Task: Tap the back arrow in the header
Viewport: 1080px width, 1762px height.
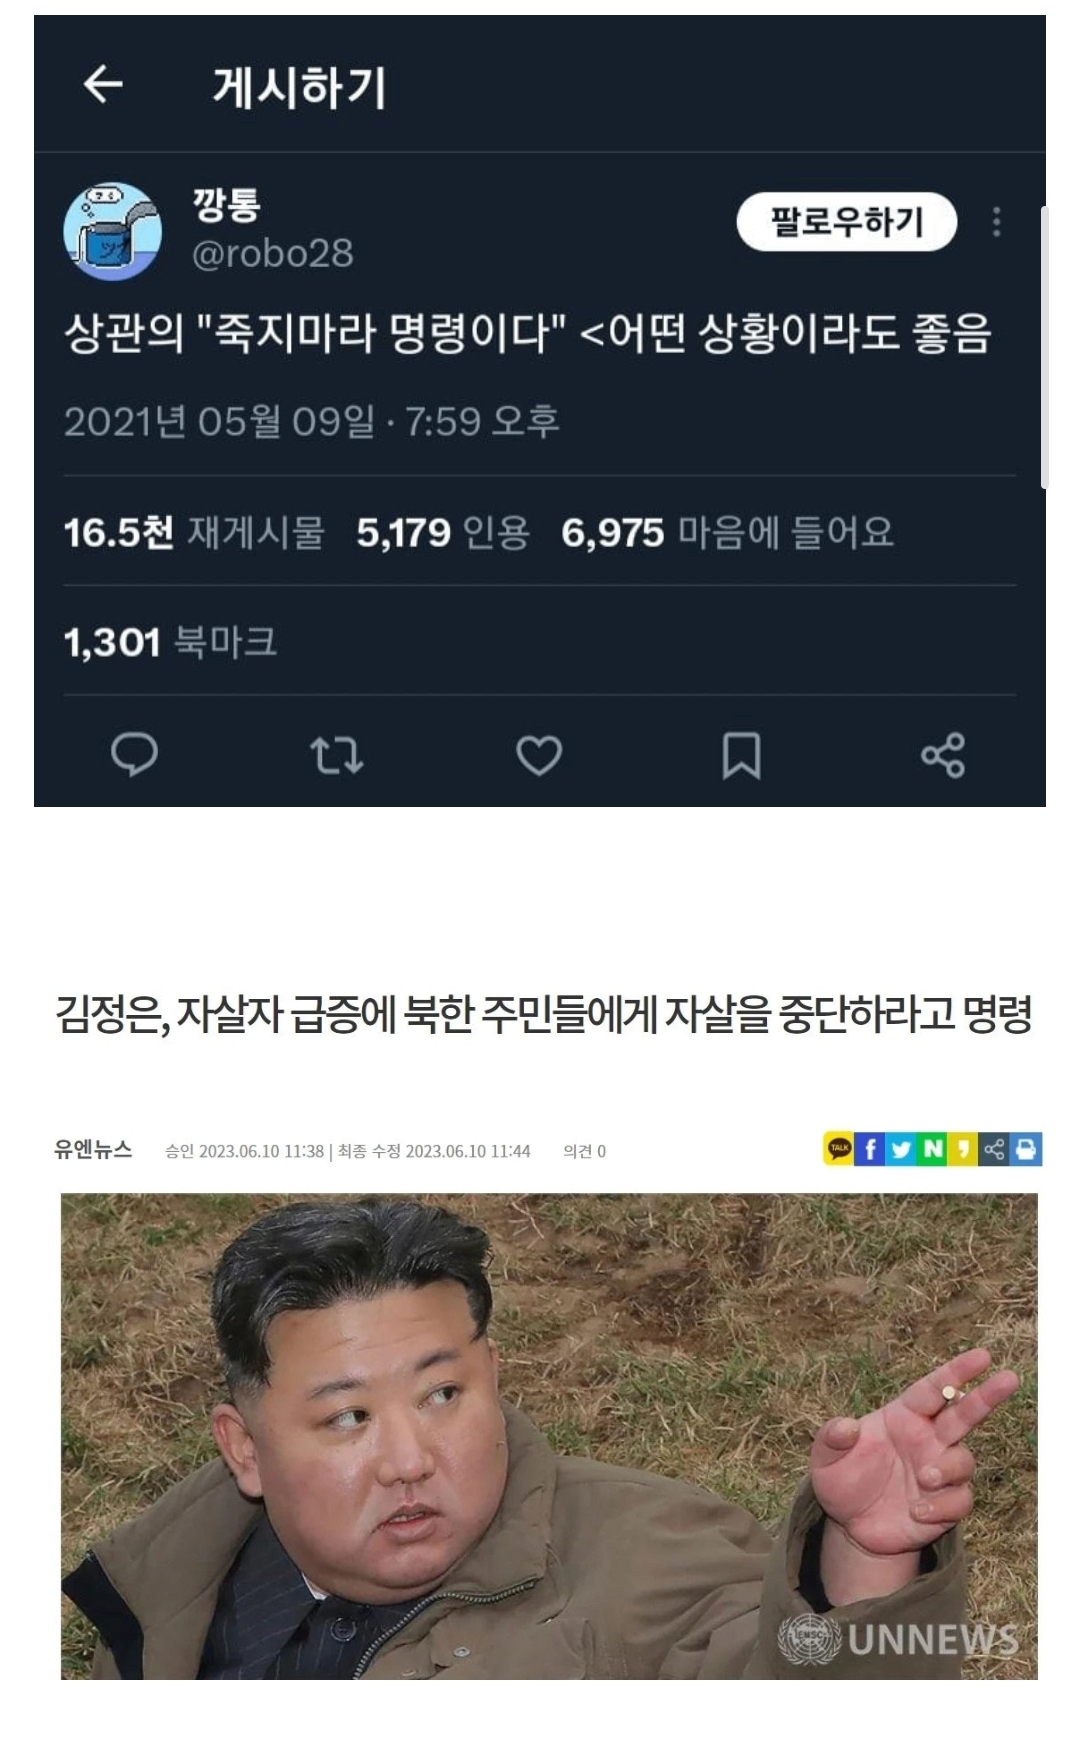Action: (x=102, y=85)
